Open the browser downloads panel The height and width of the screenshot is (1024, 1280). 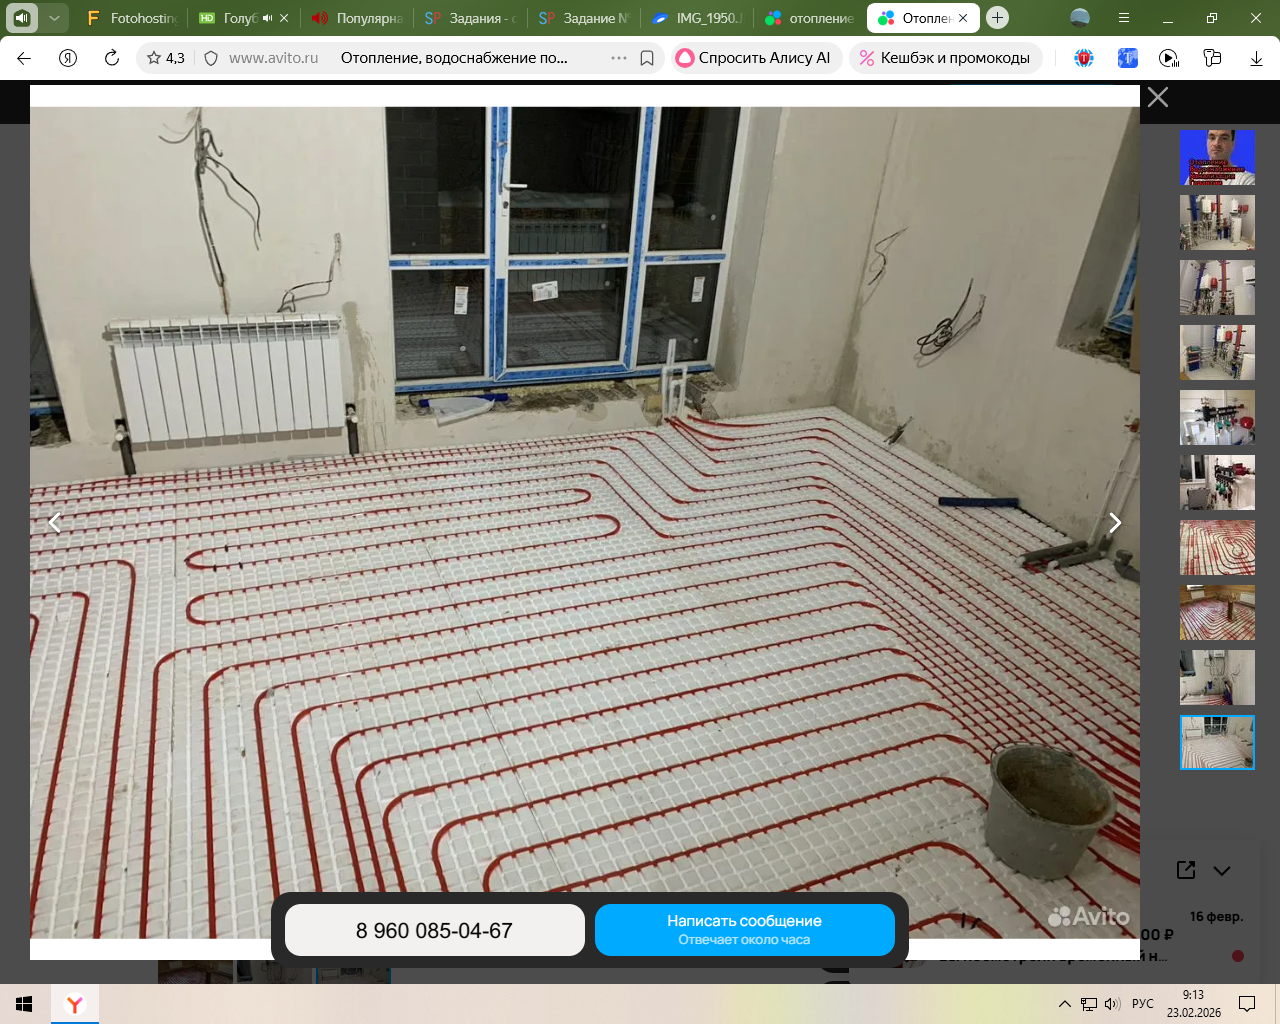click(1256, 58)
